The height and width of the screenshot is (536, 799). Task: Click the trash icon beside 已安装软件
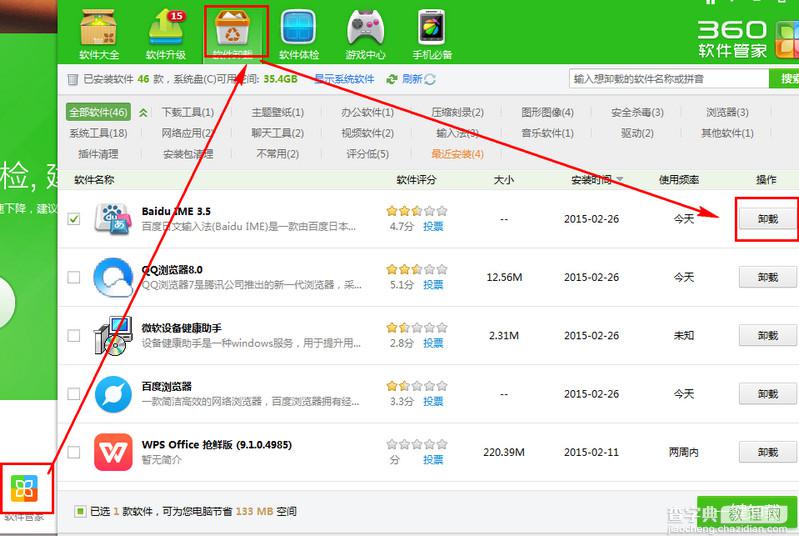coord(73,79)
